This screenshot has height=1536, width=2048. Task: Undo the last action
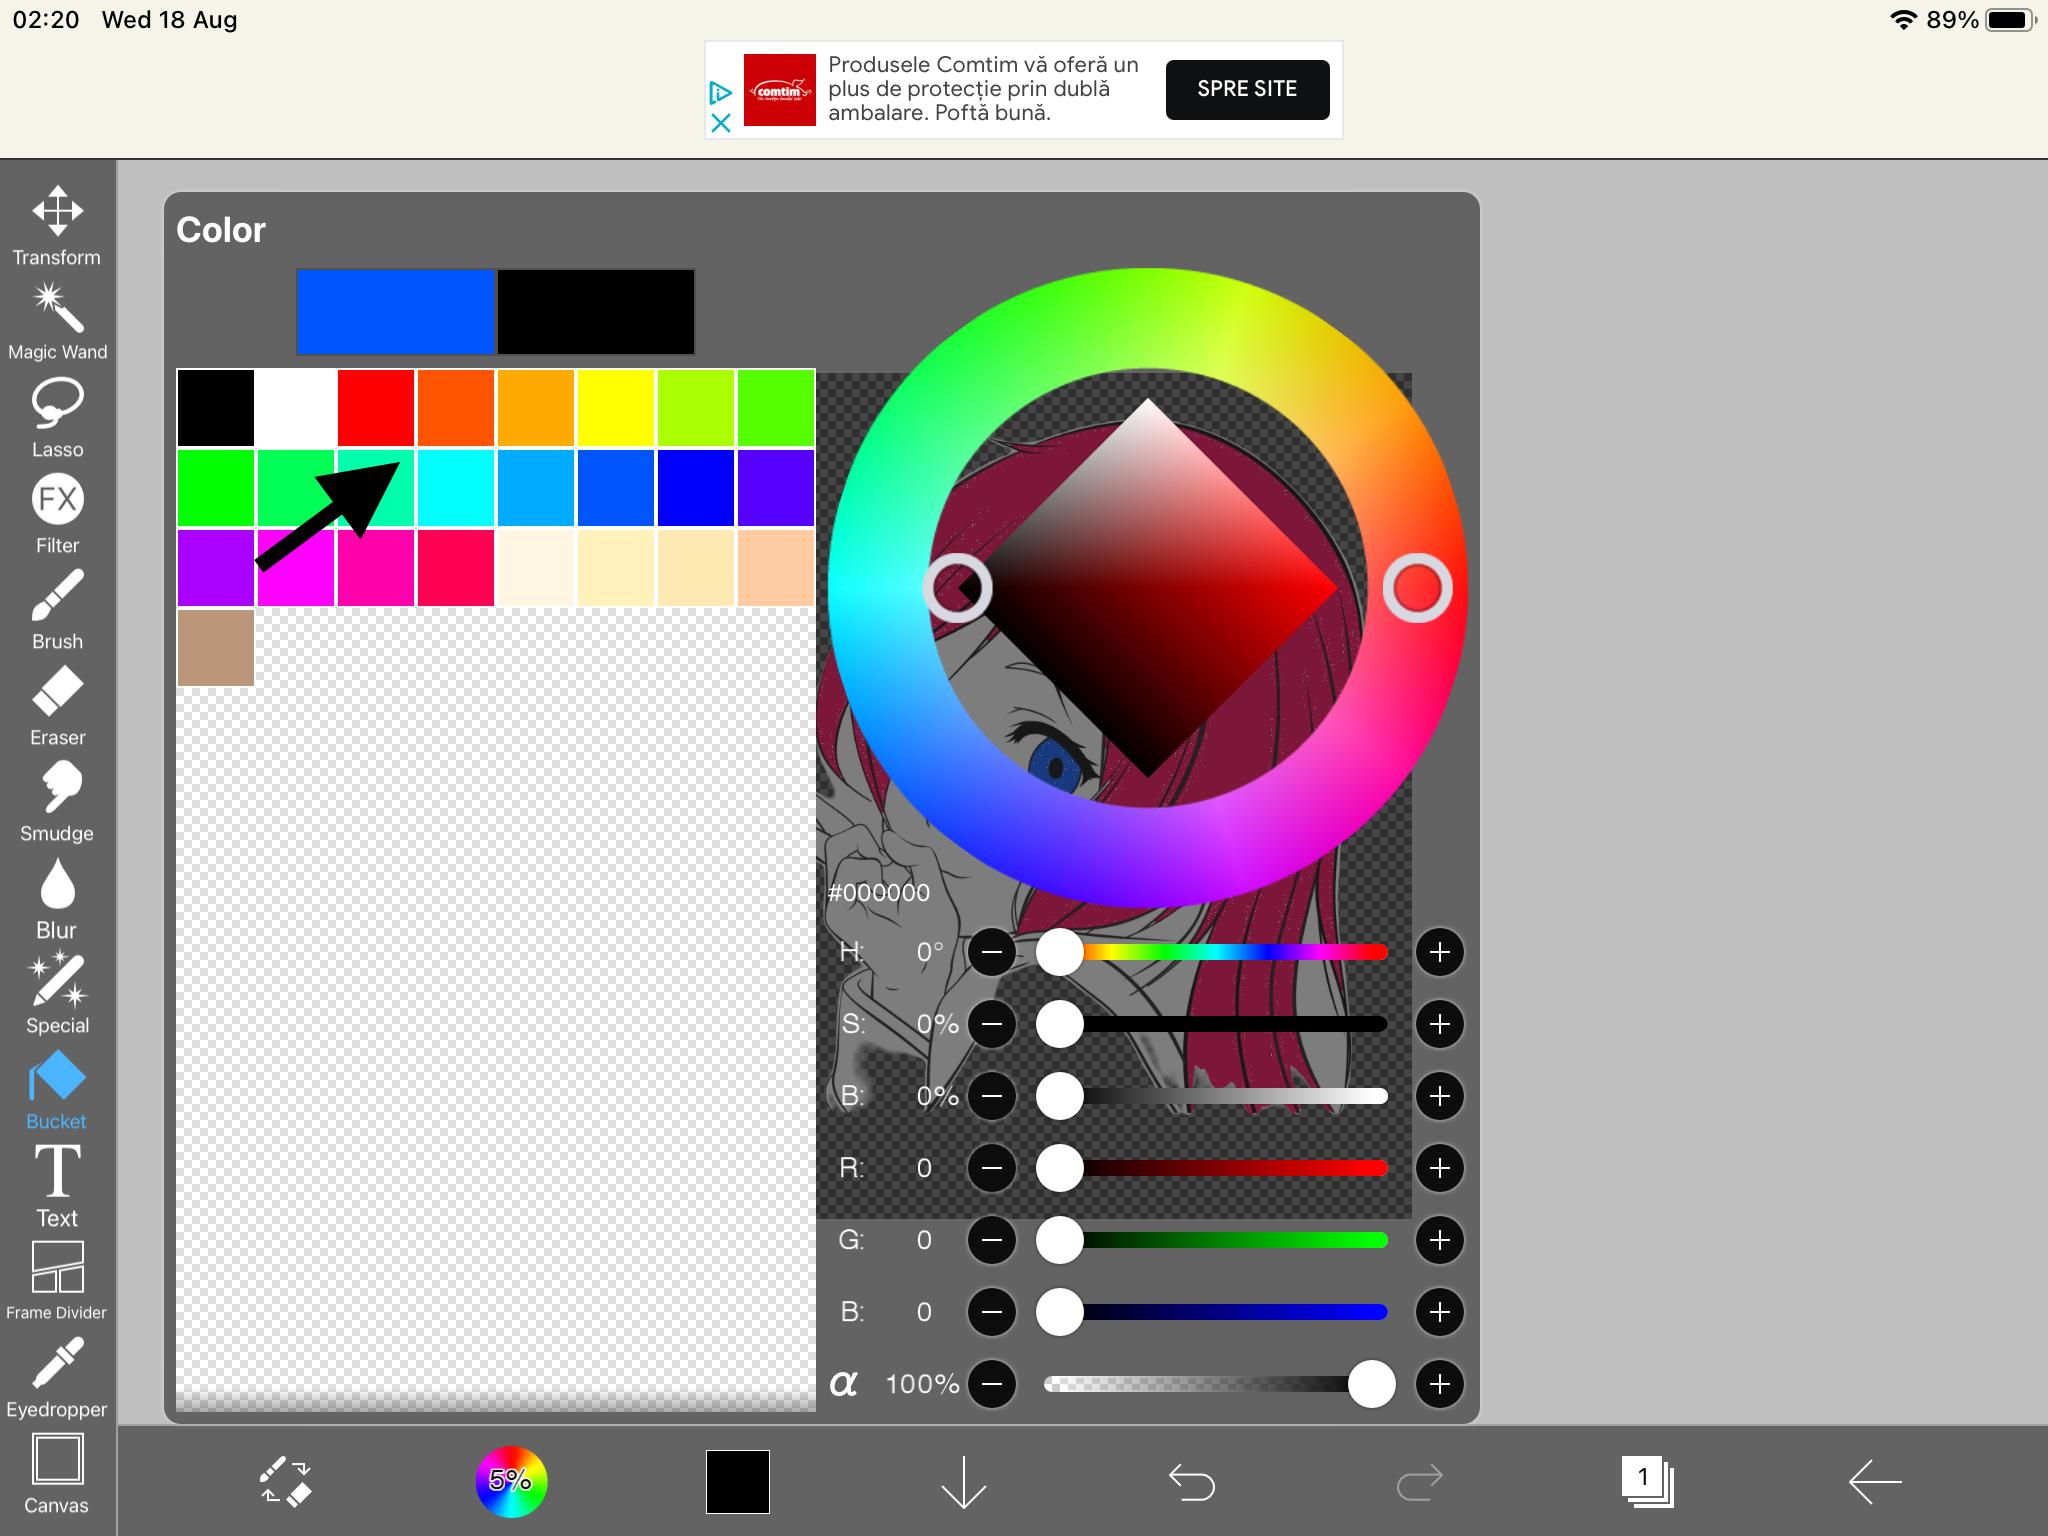(x=1192, y=1481)
